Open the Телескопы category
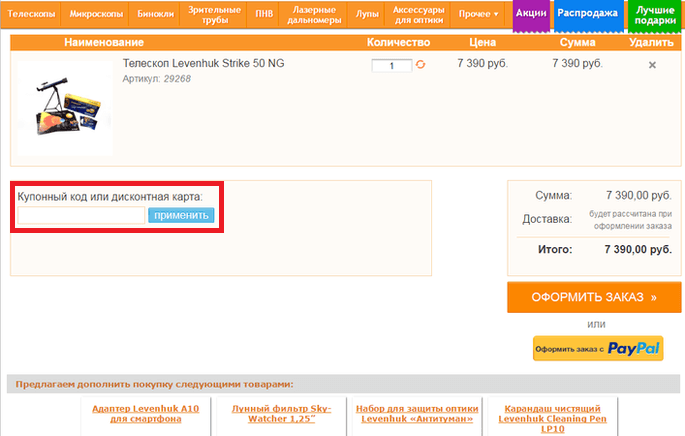Image resolution: width=685 pixels, height=436 pixels. click(x=35, y=14)
